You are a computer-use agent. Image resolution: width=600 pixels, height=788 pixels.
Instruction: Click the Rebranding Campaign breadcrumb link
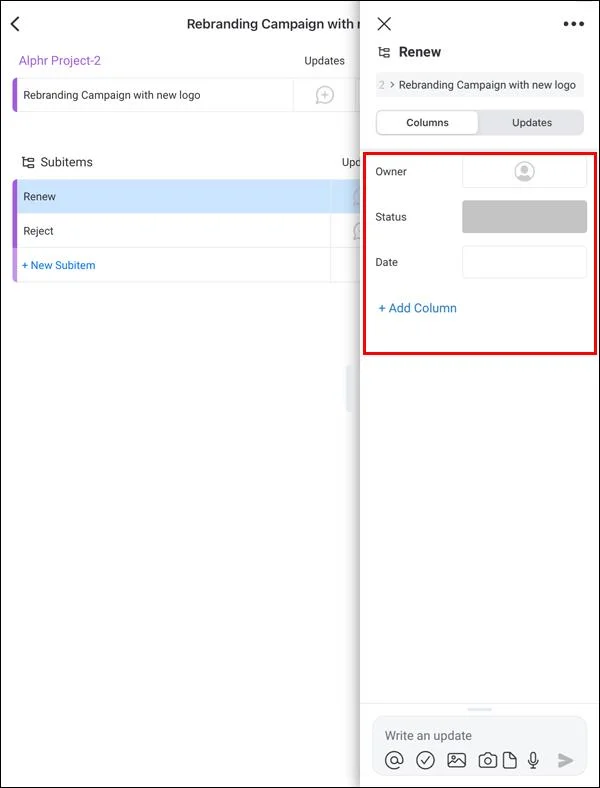coord(487,85)
